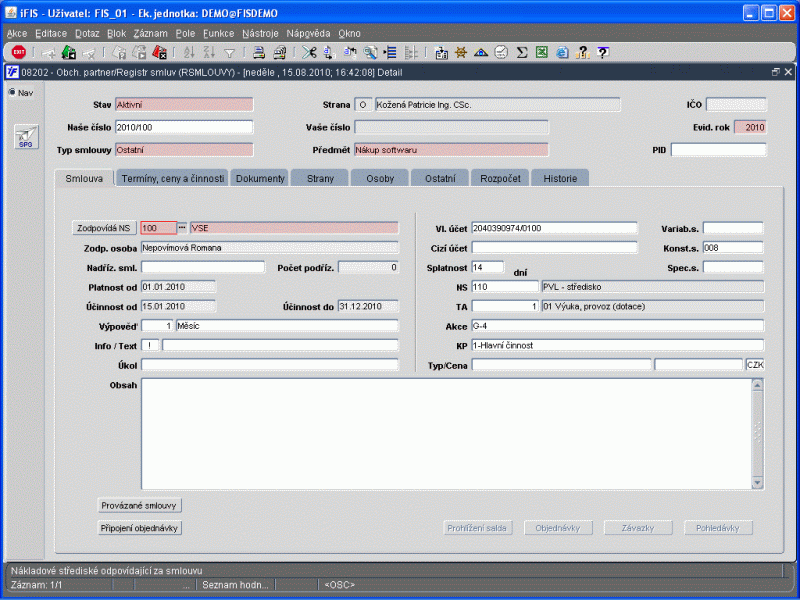Click the Připojení objednávky button

point(139,527)
